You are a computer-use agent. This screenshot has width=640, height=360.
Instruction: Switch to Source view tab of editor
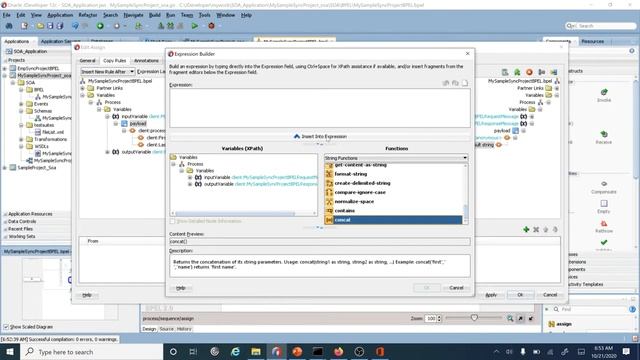[x=167, y=329]
